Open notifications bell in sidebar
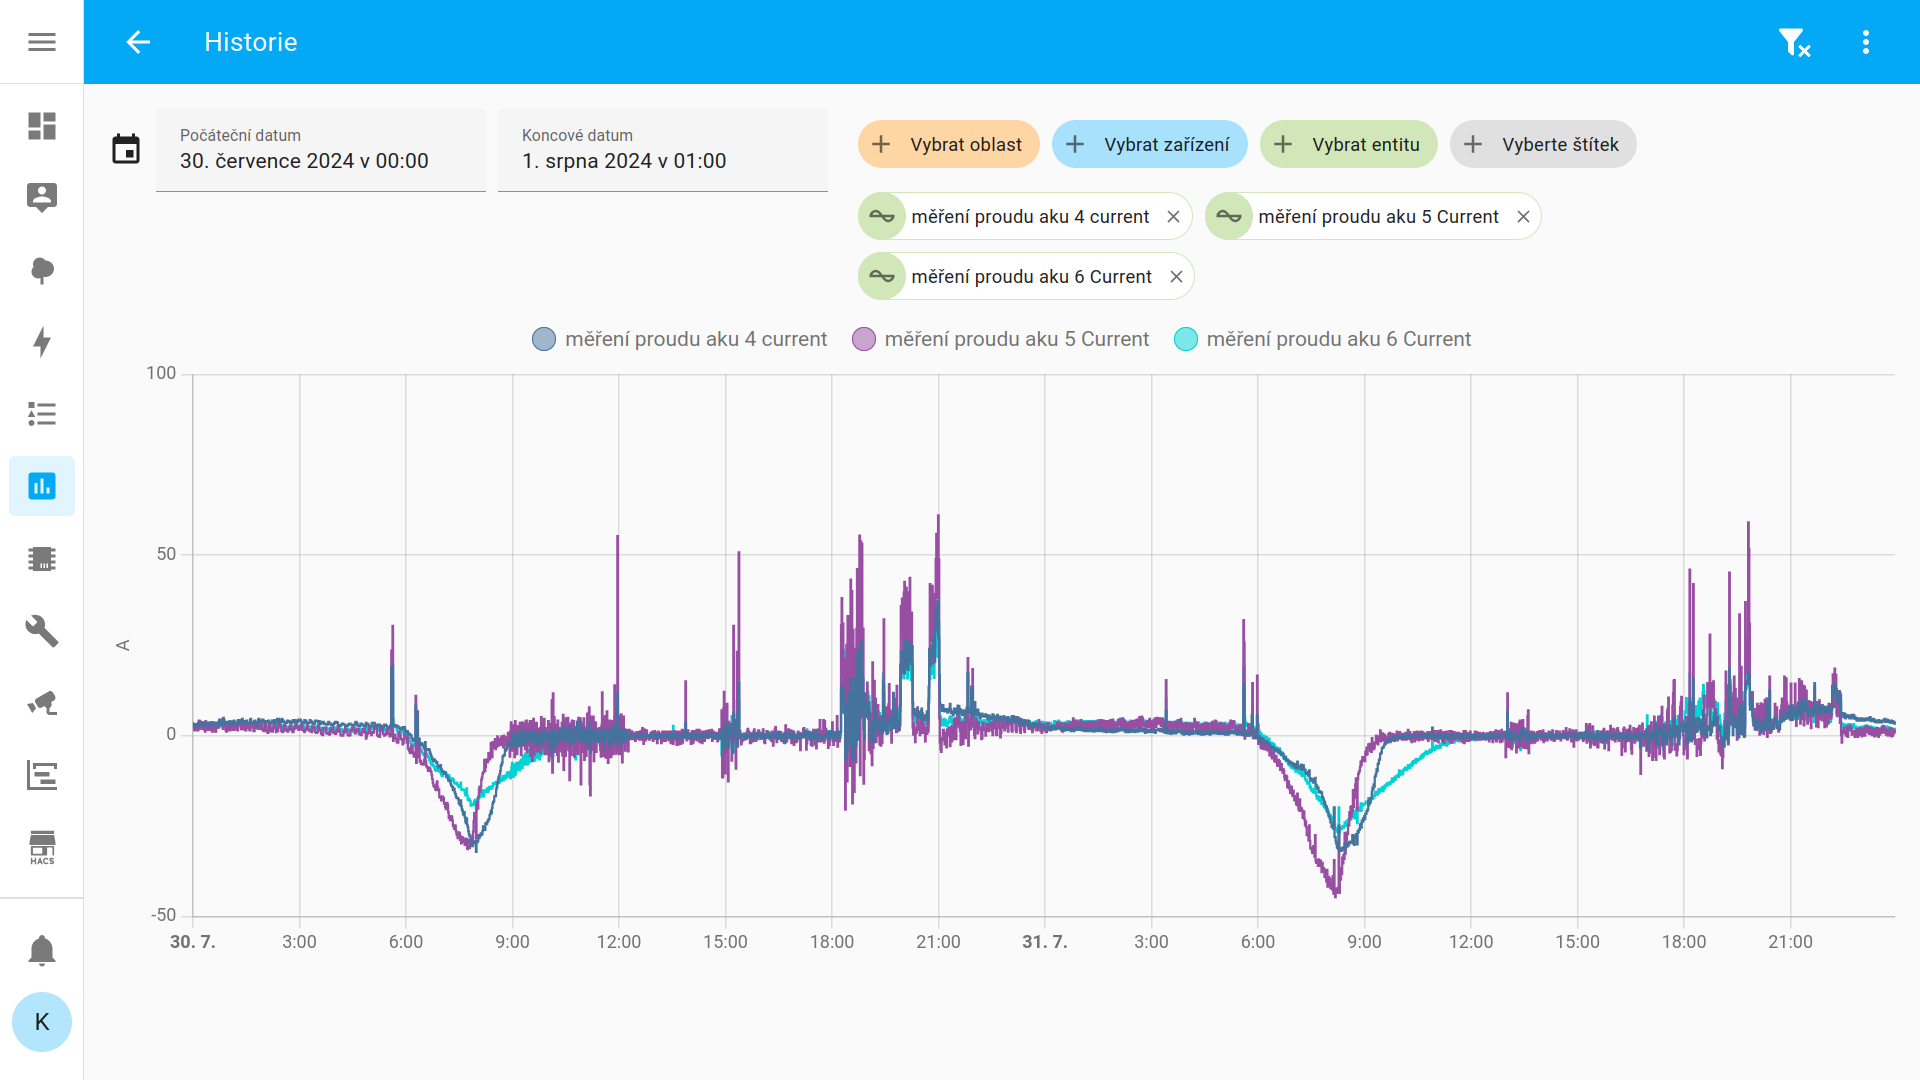The height and width of the screenshot is (1080, 1920). tap(41, 950)
